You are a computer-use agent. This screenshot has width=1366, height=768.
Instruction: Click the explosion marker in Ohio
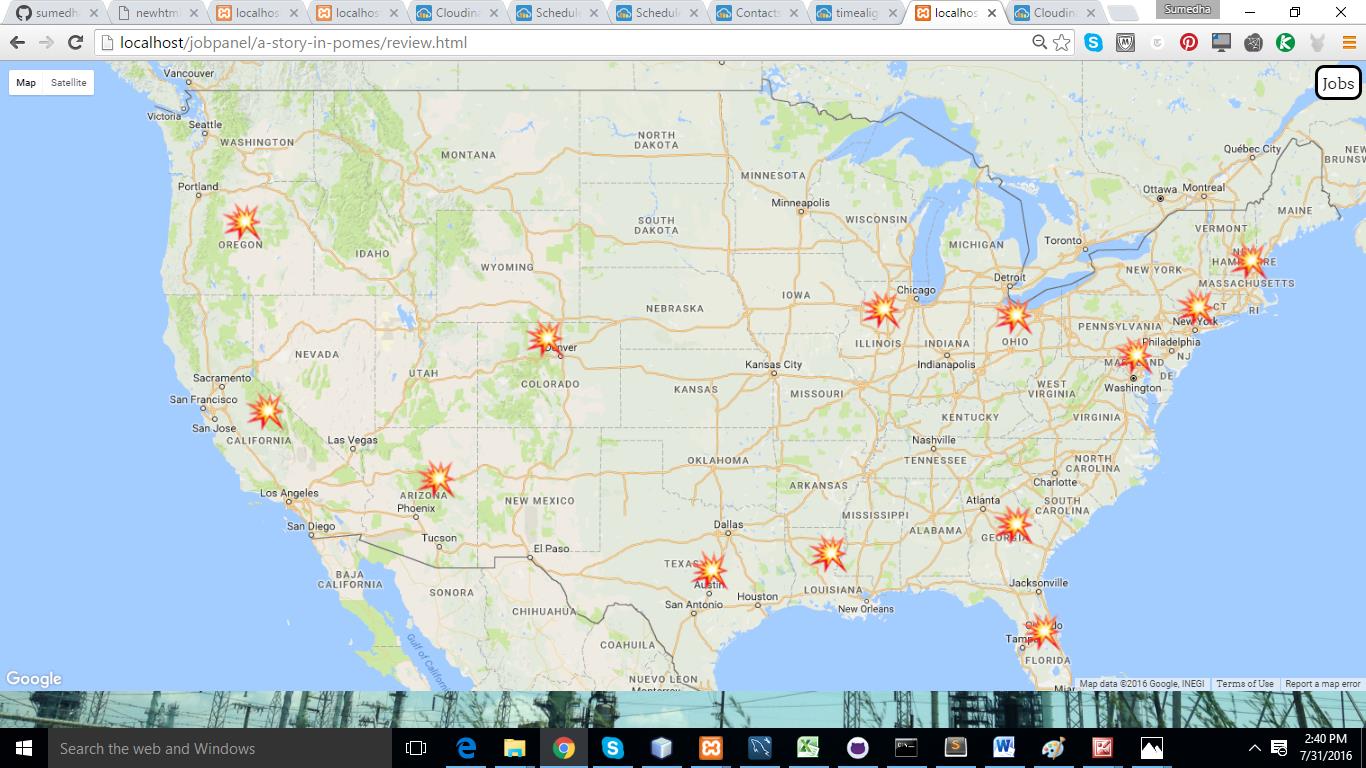[x=1014, y=316]
